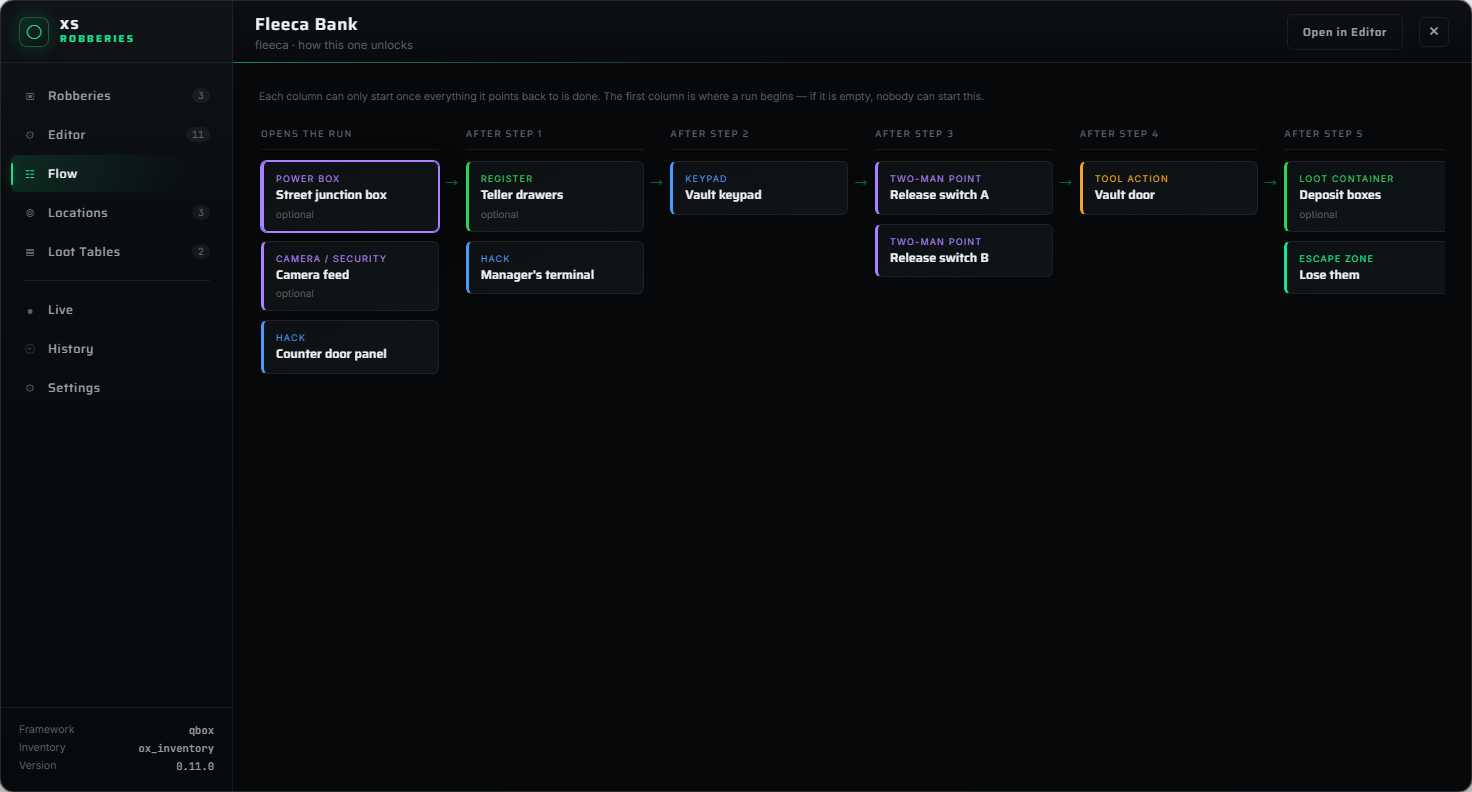Click the Settings gear icon in sidebar
Image resolution: width=1472 pixels, height=792 pixels.
(30, 388)
